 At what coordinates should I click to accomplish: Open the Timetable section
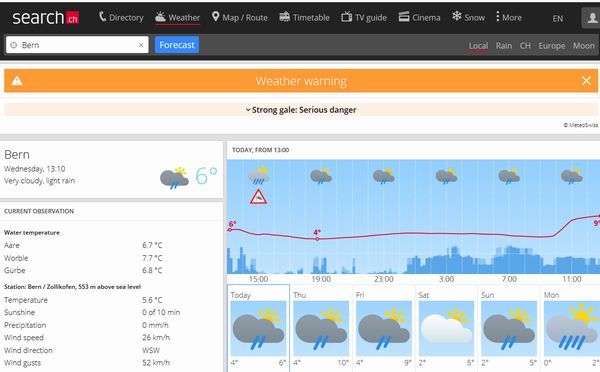pos(305,17)
